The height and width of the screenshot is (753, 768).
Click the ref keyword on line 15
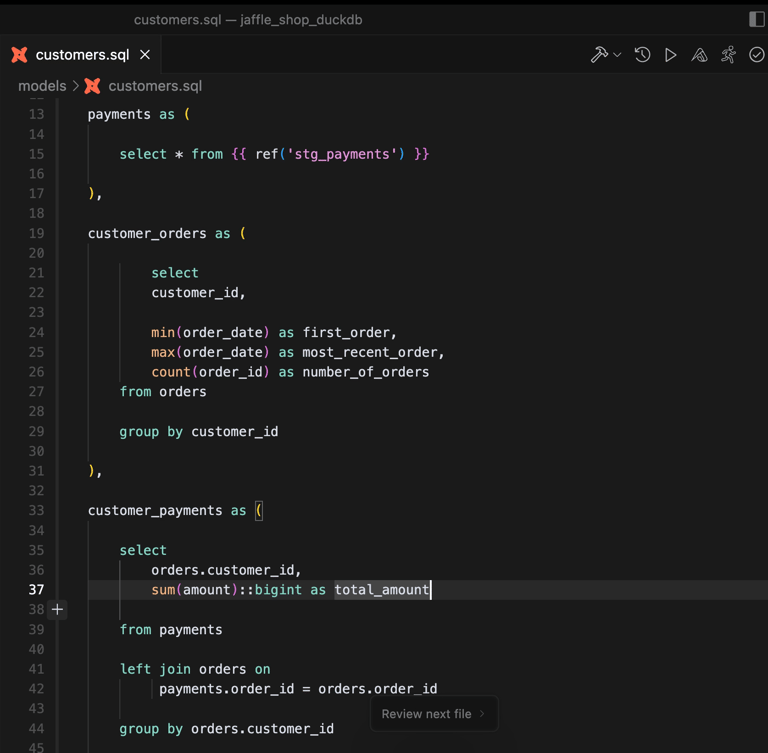[266, 154]
